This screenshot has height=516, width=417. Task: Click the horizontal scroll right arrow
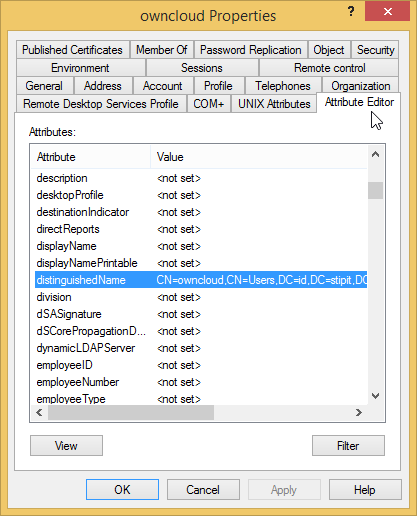(359, 413)
